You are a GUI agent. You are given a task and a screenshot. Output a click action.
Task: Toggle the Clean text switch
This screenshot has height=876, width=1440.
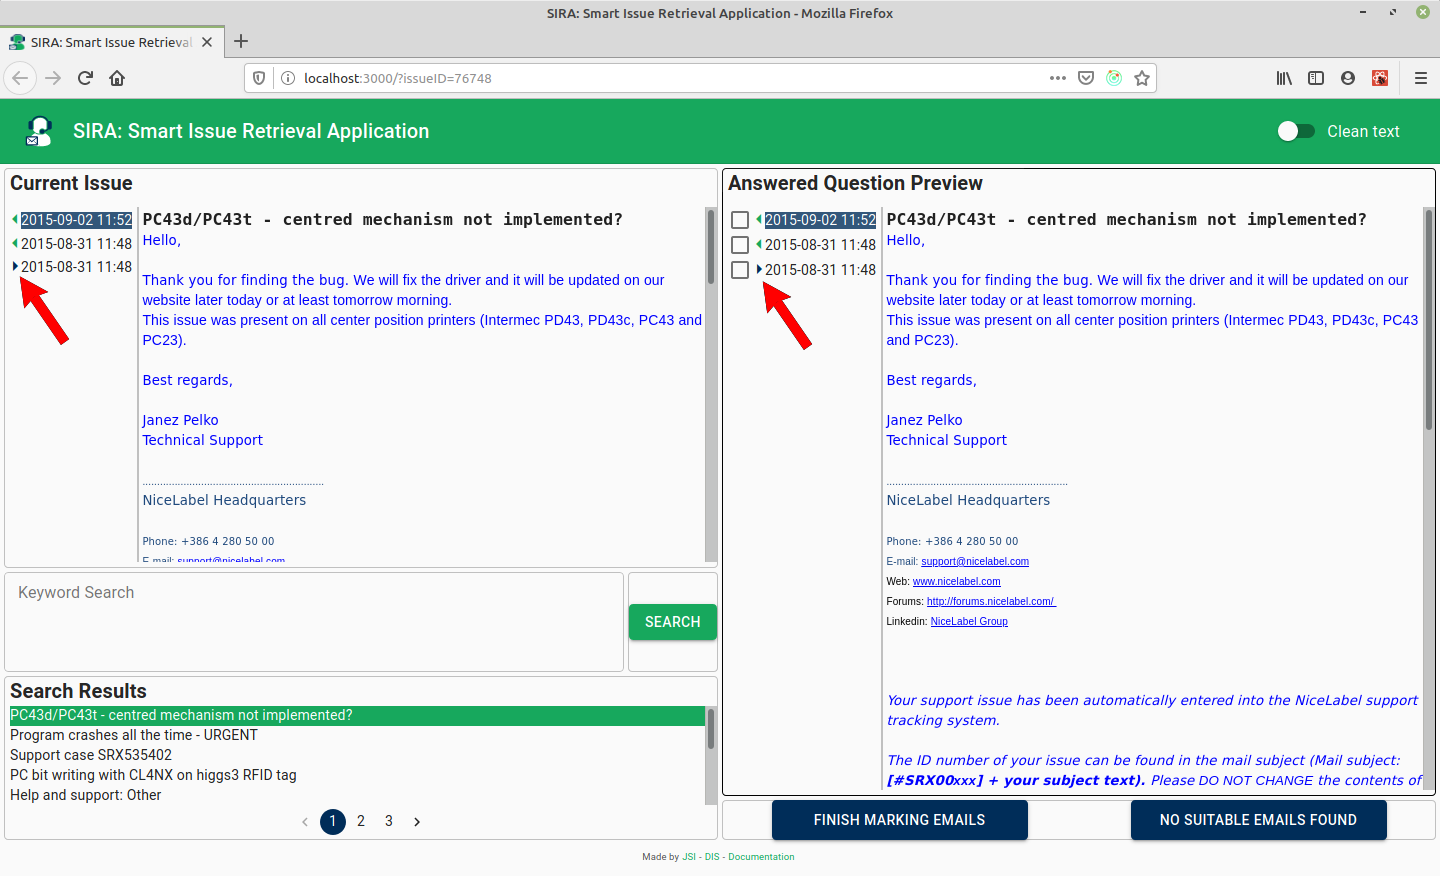click(1296, 131)
